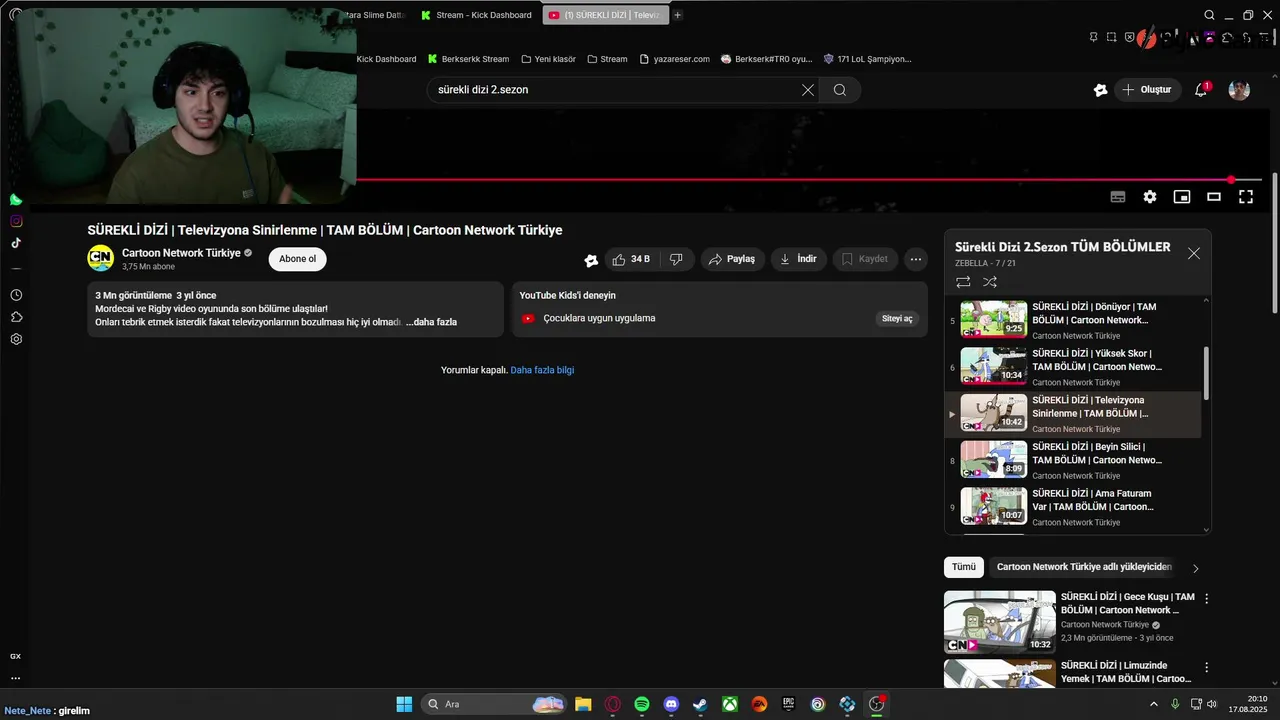Open YouTube notifications bell
1280x720 pixels.
point(1201,90)
